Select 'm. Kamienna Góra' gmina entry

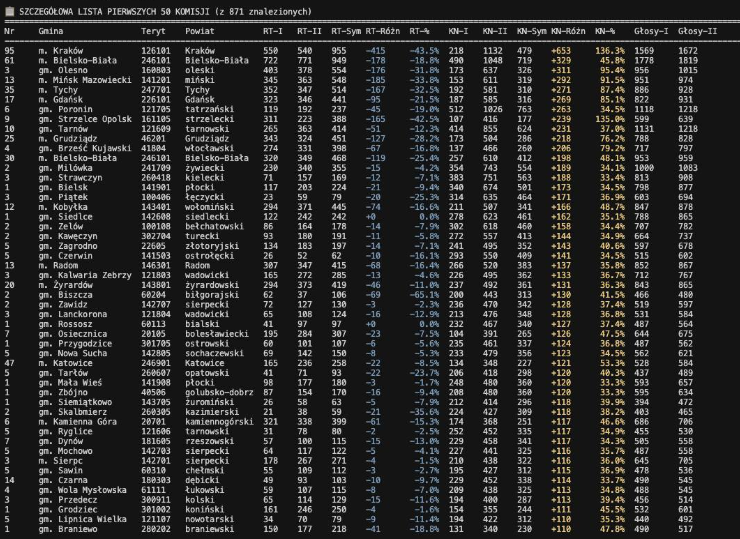77,422
